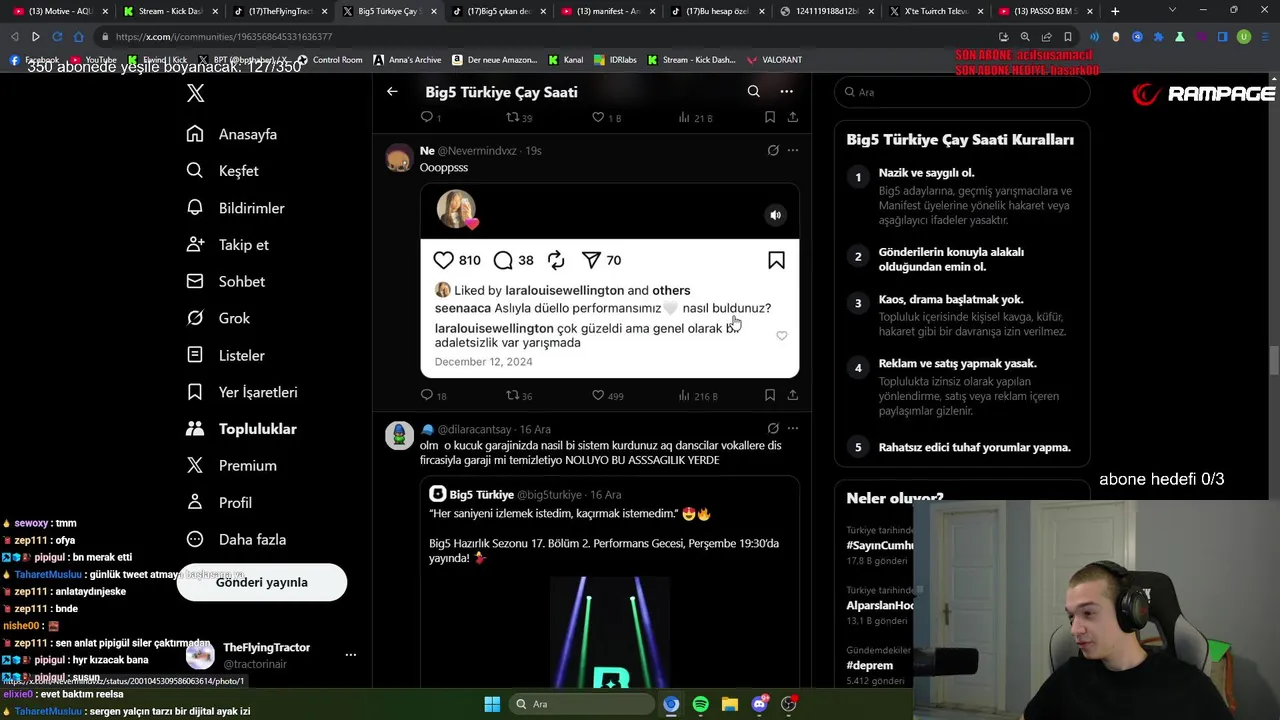Screen dimensions: 1280x720
Task: Open @dilaracantsay profile handle
Action: click(x=474, y=429)
